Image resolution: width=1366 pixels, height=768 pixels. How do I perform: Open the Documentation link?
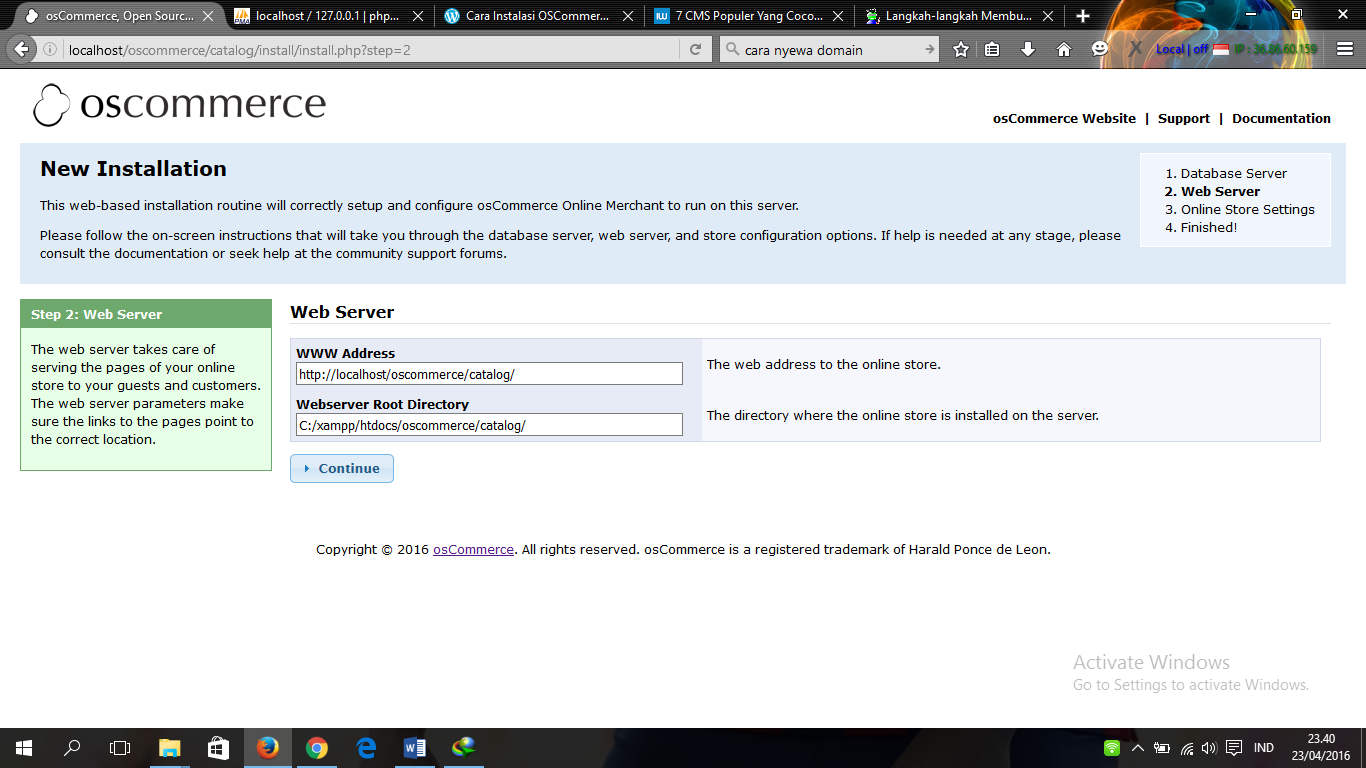click(1281, 118)
